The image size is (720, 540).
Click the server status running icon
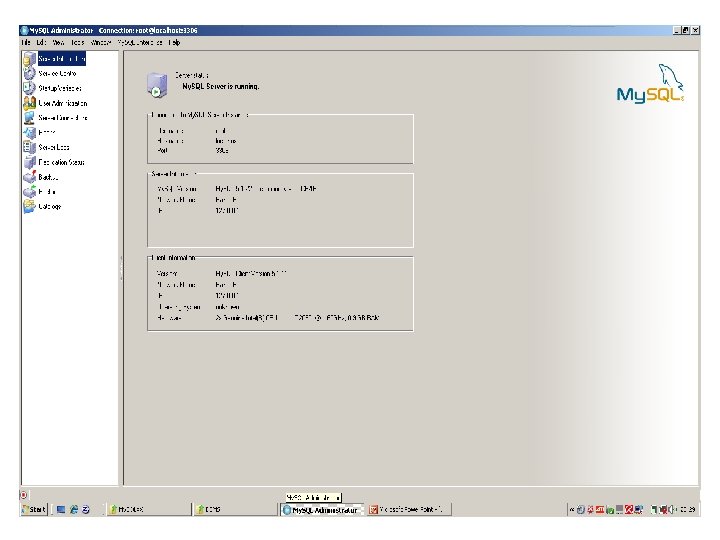(157, 85)
